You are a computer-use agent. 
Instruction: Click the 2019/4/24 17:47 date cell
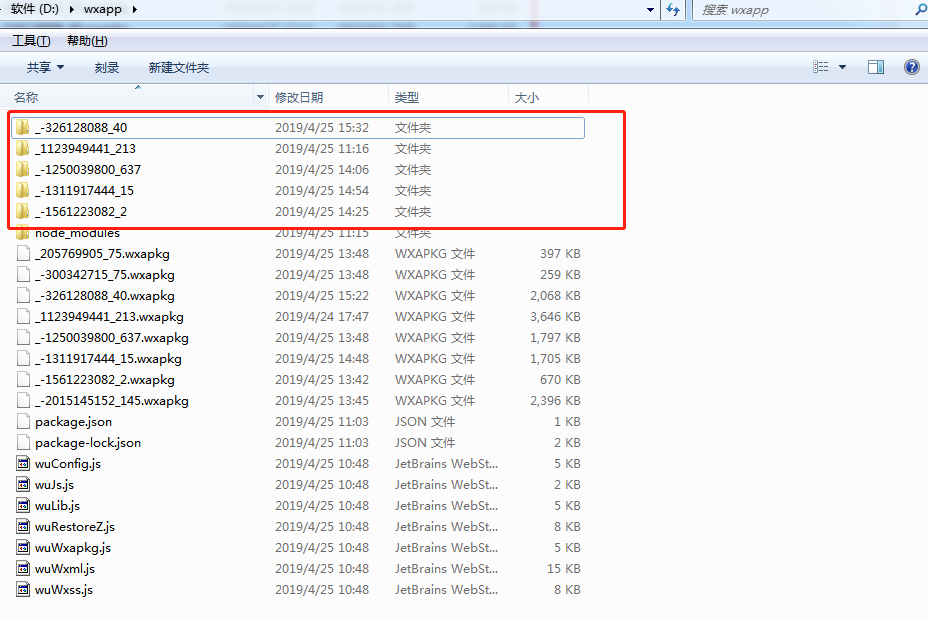(322, 317)
